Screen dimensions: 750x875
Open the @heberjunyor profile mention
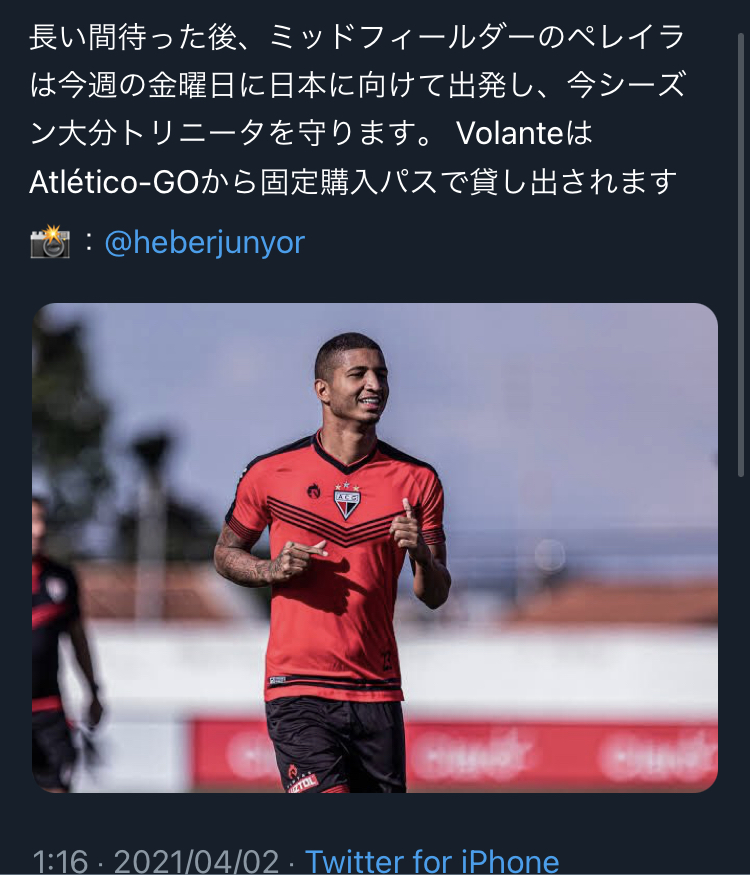point(204,243)
